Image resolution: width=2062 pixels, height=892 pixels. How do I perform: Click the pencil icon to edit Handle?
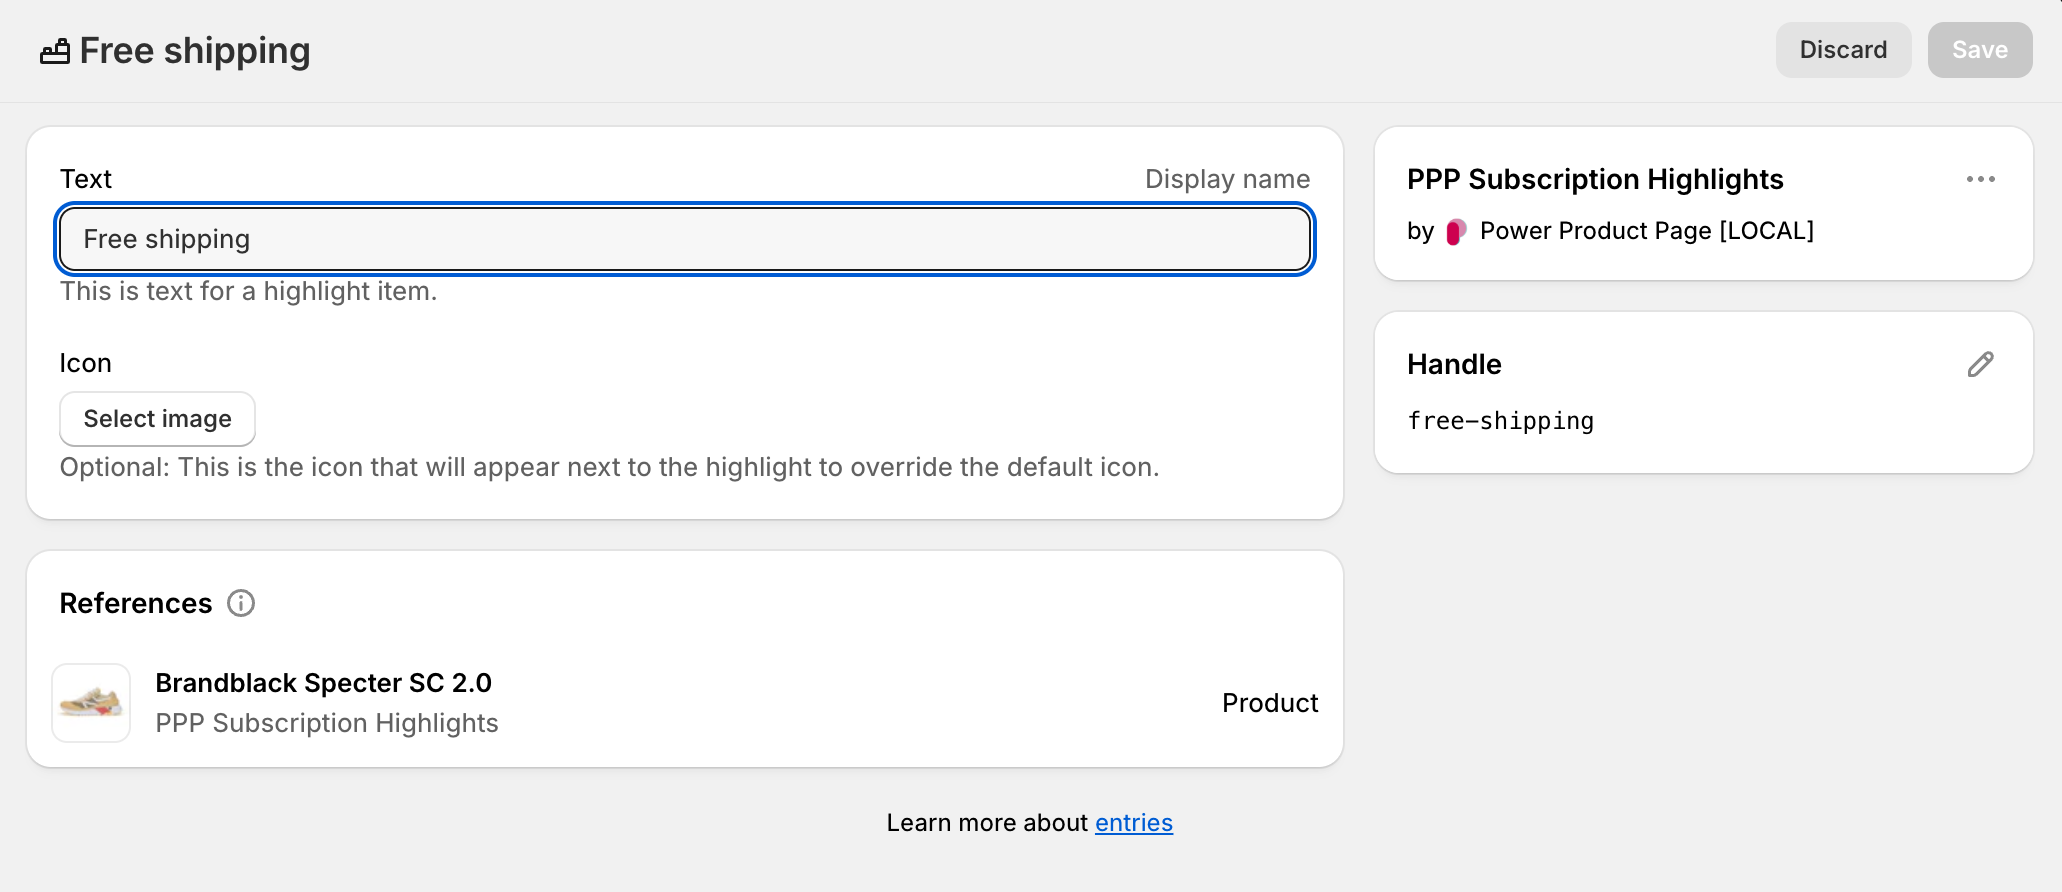1980,365
